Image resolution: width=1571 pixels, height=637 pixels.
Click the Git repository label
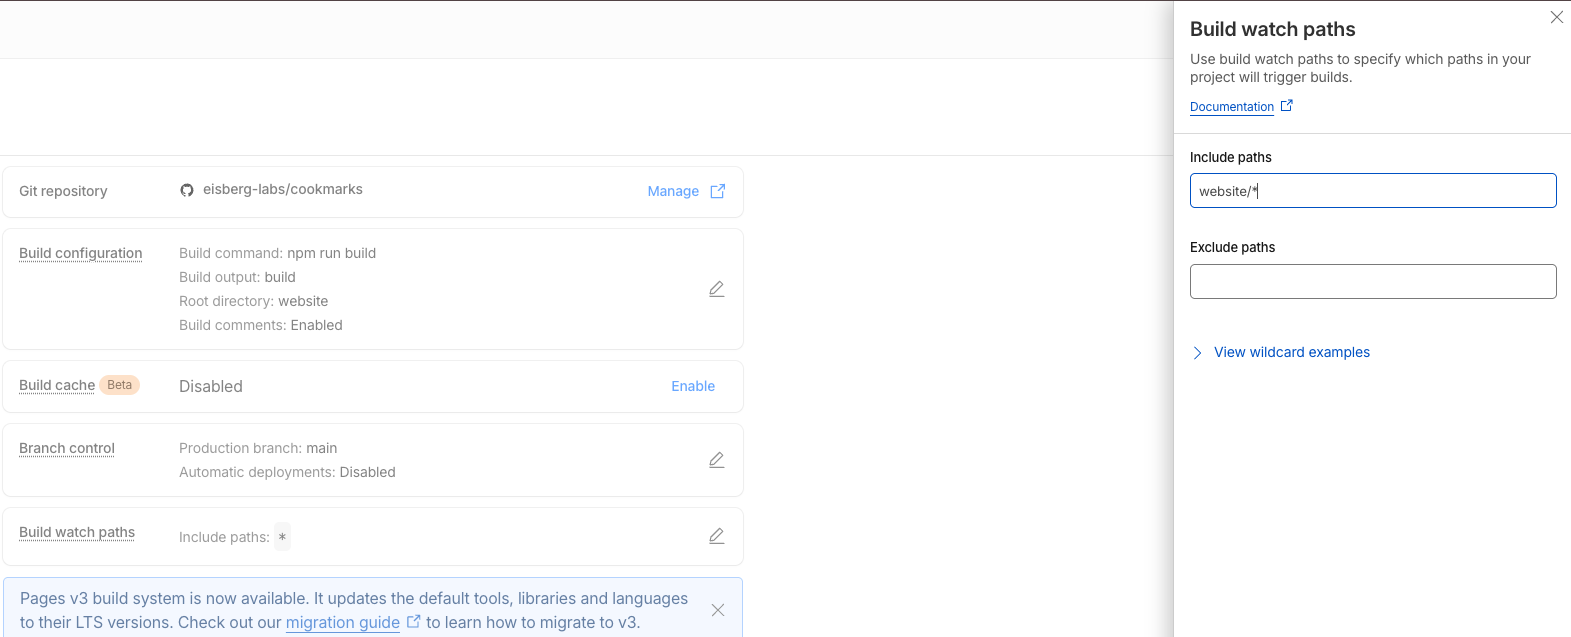(63, 191)
